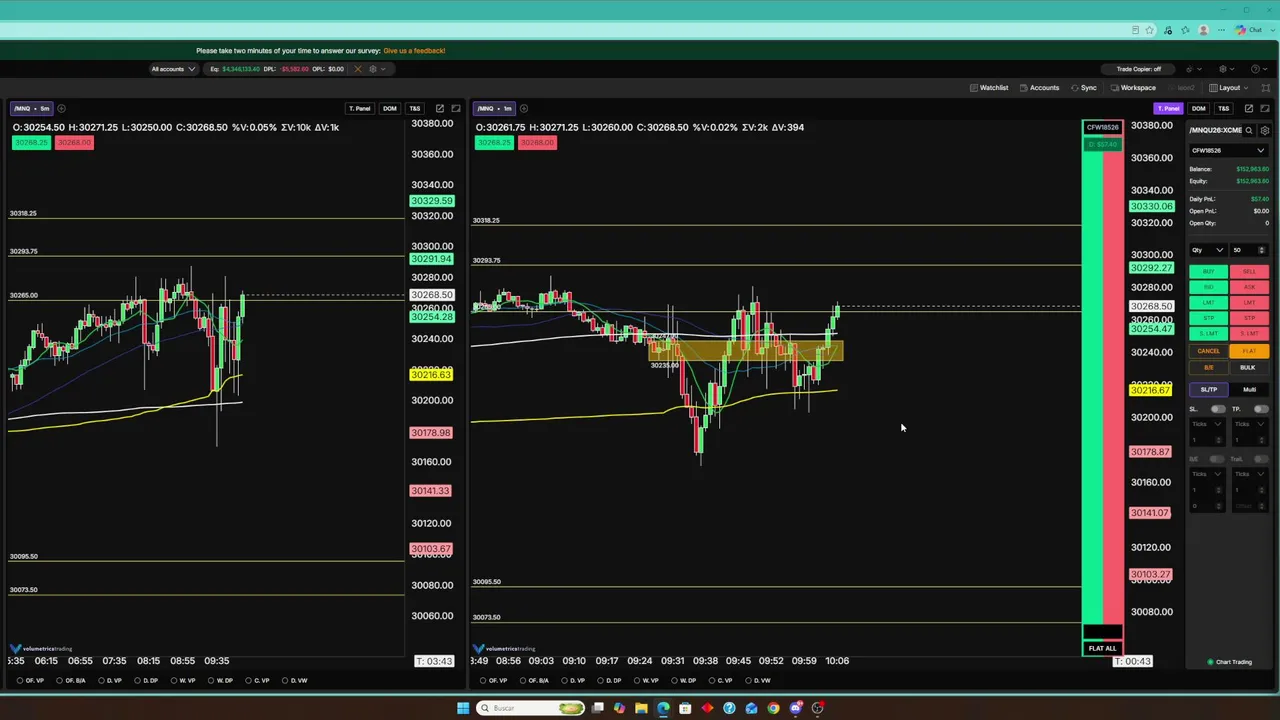Open File Explorer from taskbar
The image size is (1280, 720).
[x=641, y=708]
